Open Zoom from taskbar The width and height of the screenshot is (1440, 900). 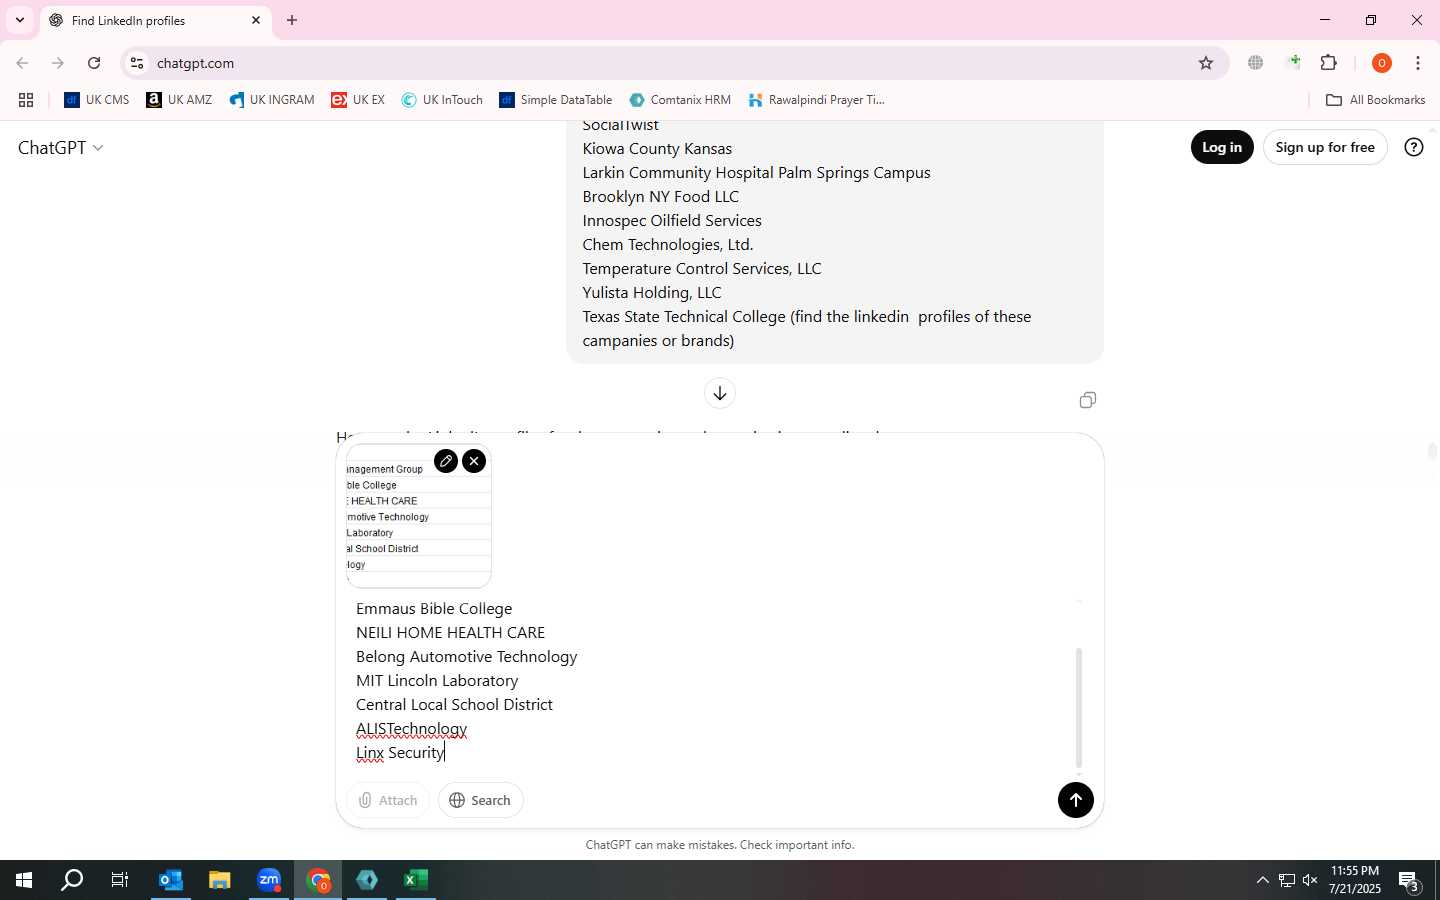tap(269, 880)
